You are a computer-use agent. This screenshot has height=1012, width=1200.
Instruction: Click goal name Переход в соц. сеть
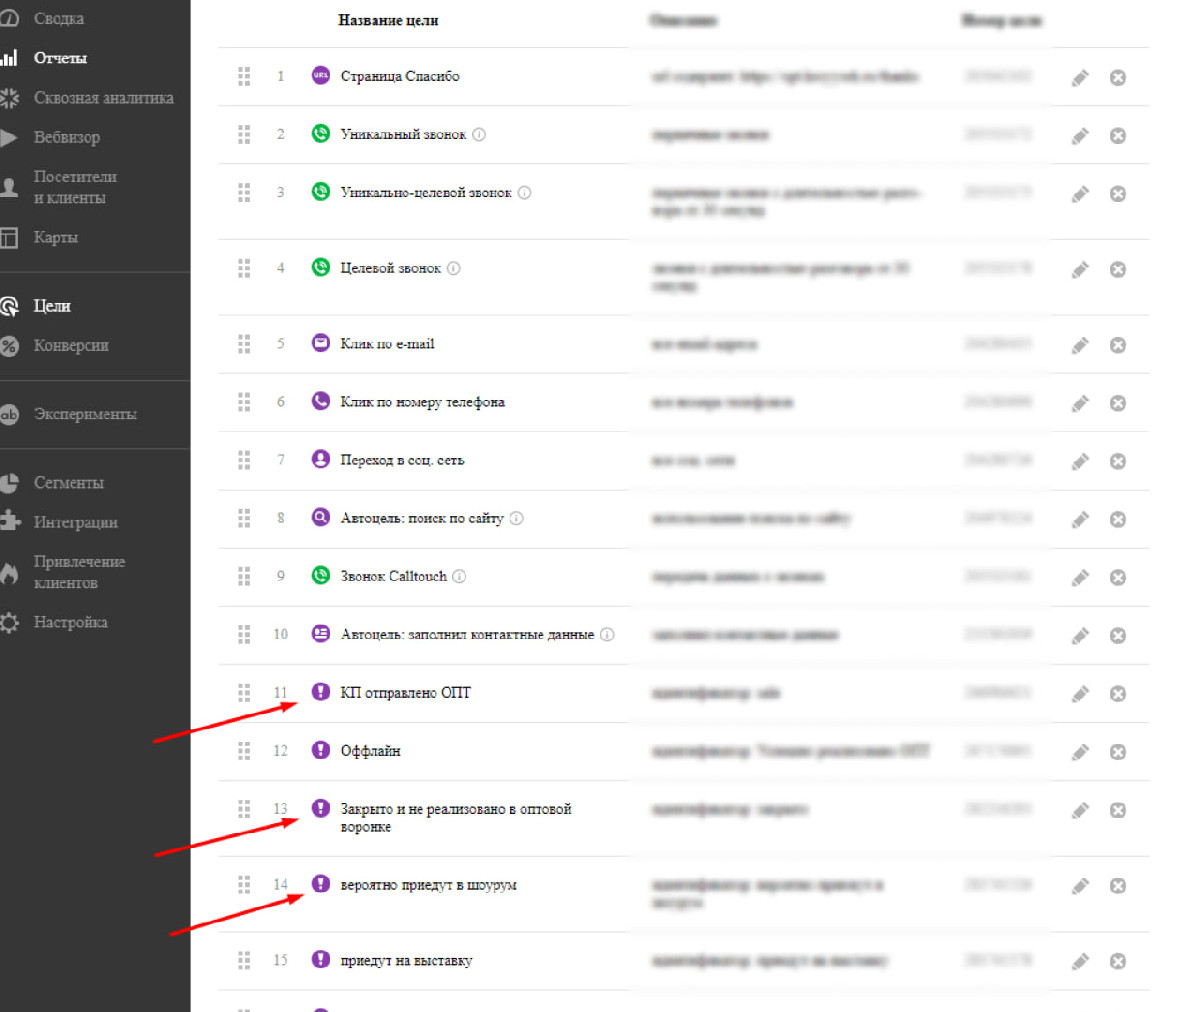coord(402,460)
